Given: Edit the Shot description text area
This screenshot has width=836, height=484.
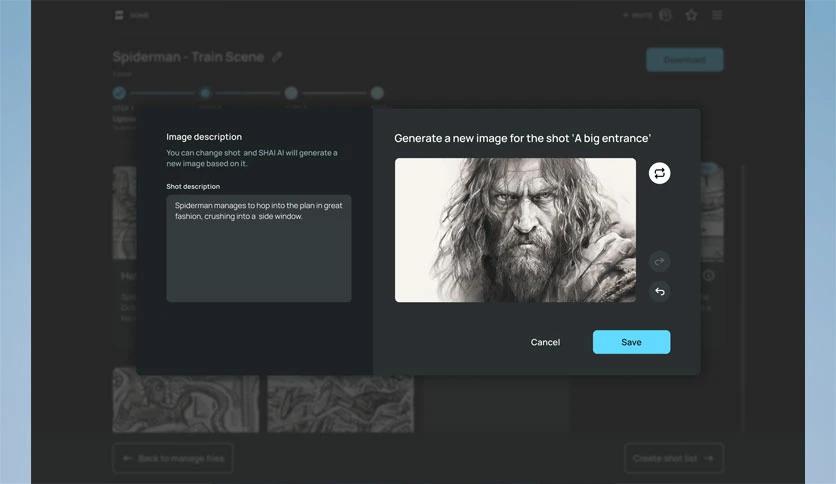Looking at the screenshot, I should (259, 248).
